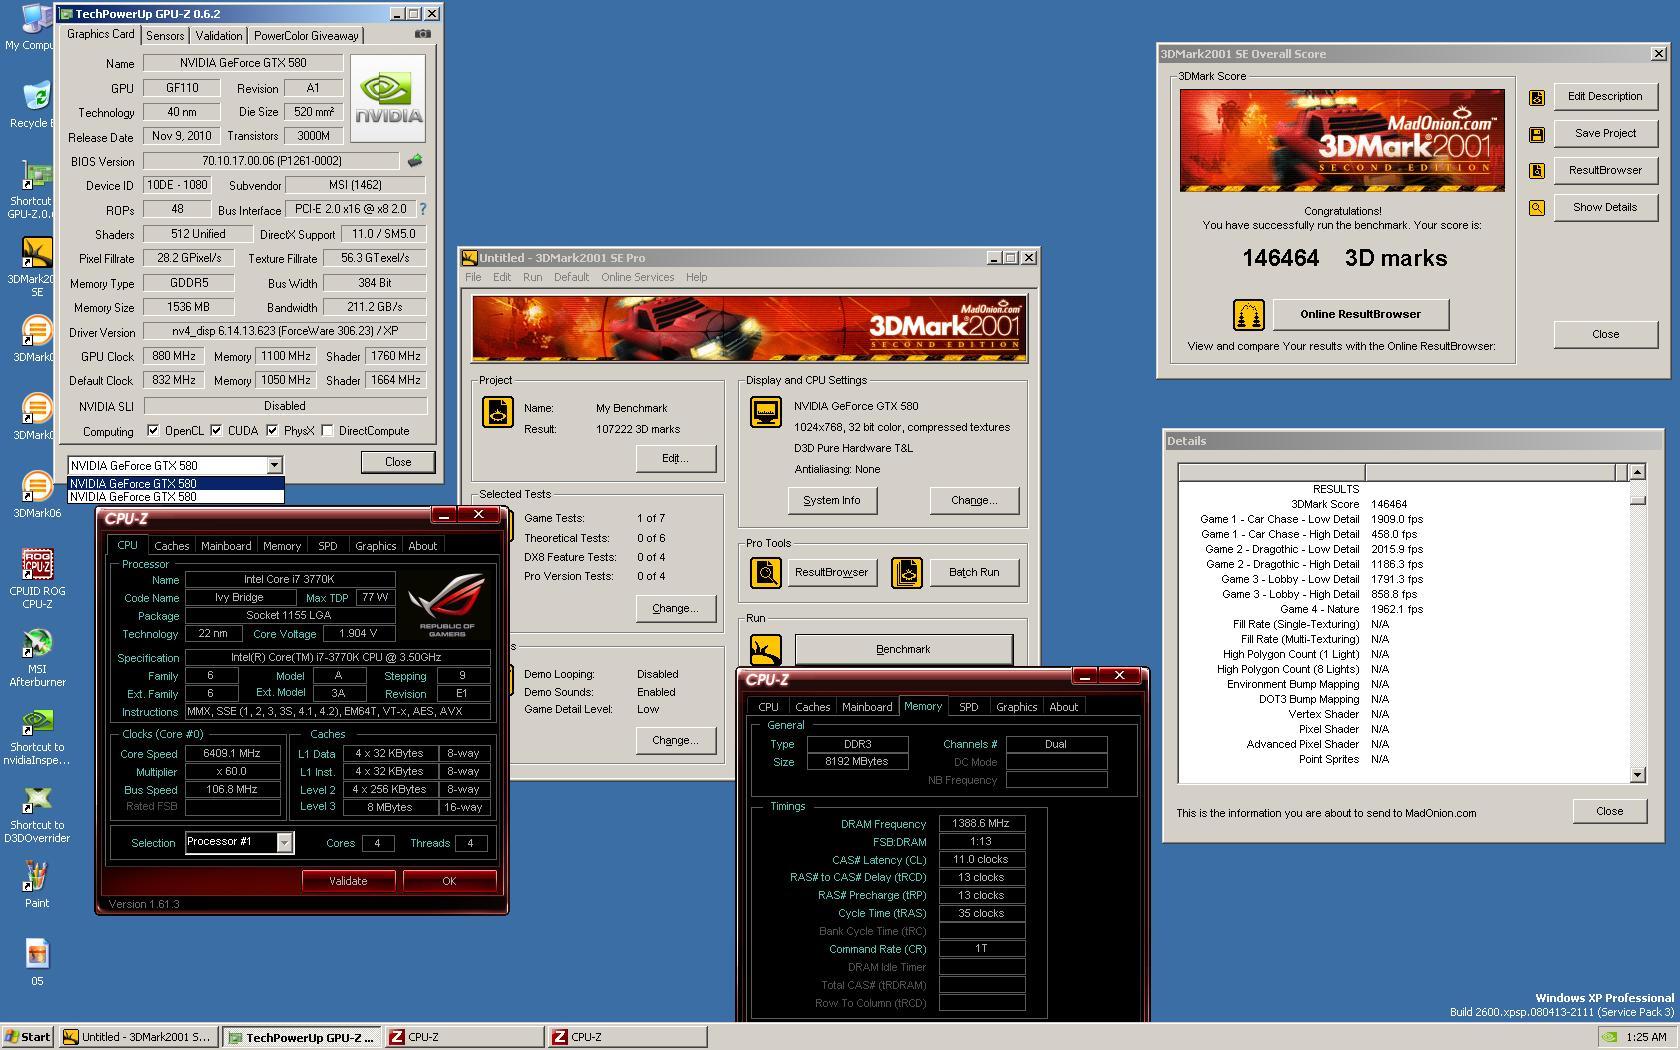Switch to Untitled 3DMark2001 taskbar item
This screenshot has width=1680, height=1050.
pyautogui.click(x=137, y=1037)
